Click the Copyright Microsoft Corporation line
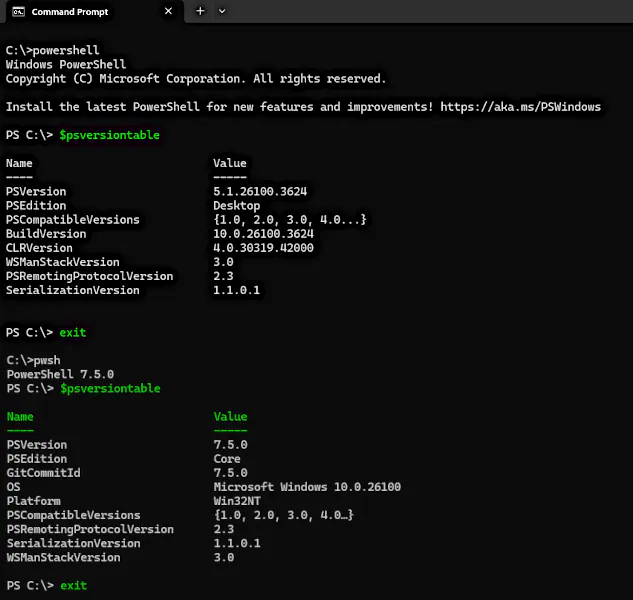The image size is (633, 600). click(x=196, y=79)
